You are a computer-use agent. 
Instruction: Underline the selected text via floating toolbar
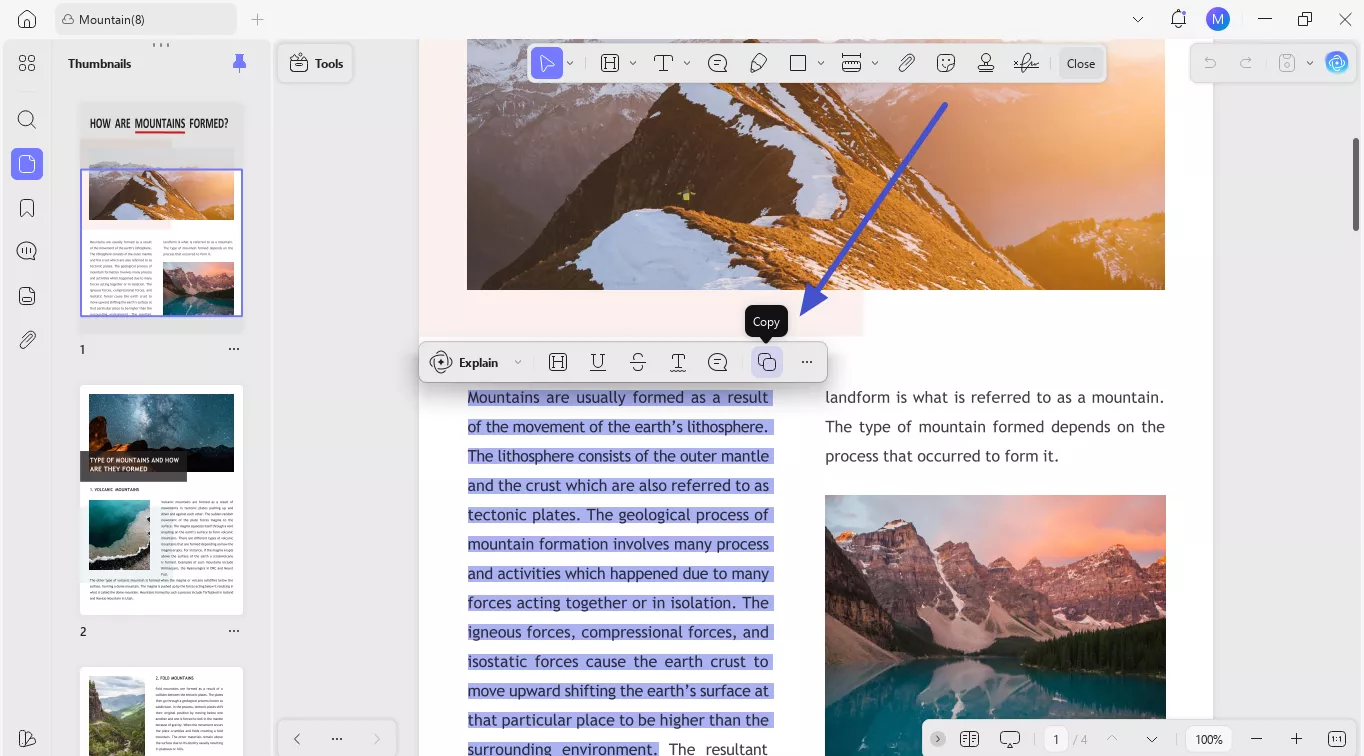[598, 362]
